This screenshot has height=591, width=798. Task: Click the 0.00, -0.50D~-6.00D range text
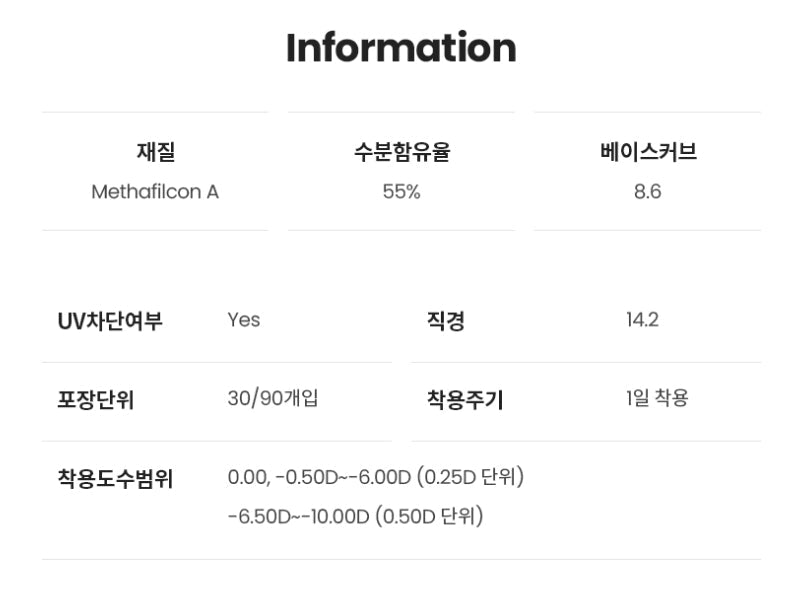coord(319,477)
